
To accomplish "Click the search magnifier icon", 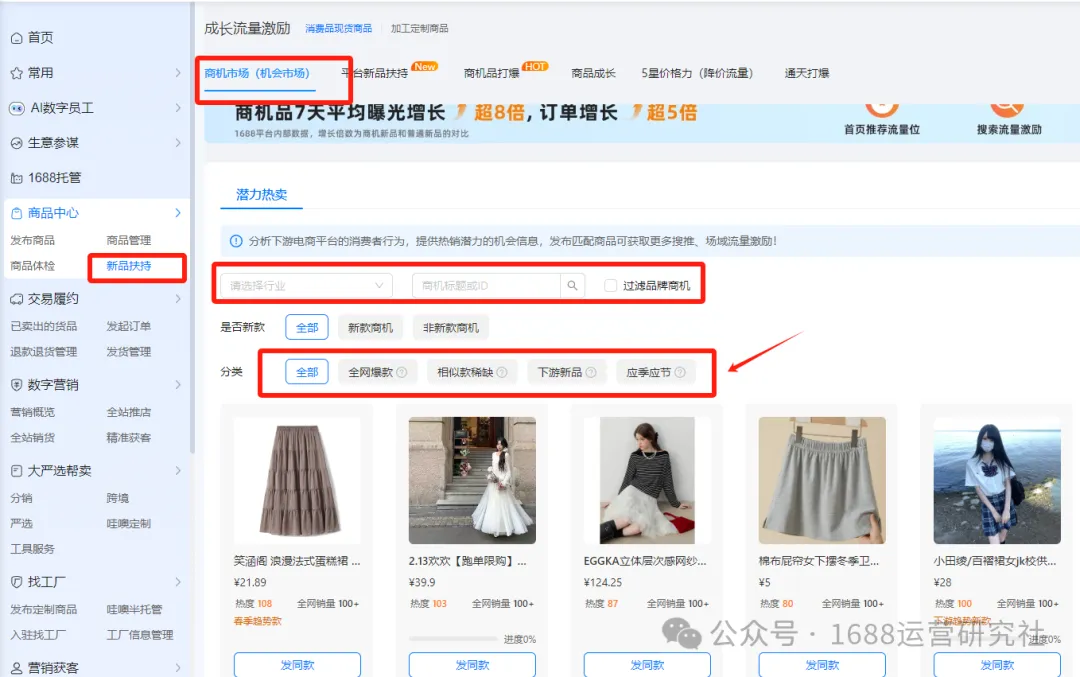I will click(x=572, y=284).
